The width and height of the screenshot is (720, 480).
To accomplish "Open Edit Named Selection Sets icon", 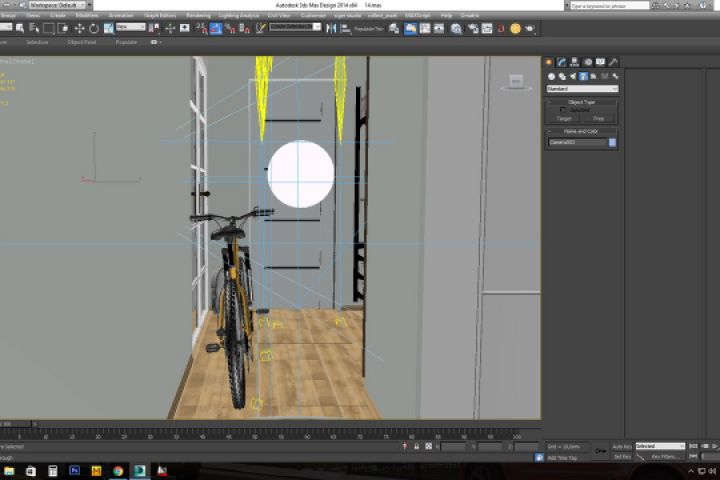I will pos(260,28).
